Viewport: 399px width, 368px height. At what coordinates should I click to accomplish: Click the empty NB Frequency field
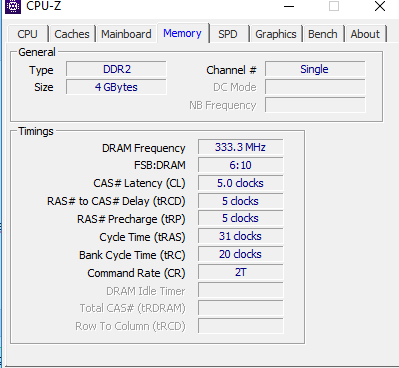pyautogui.click(x=315, y=105)
